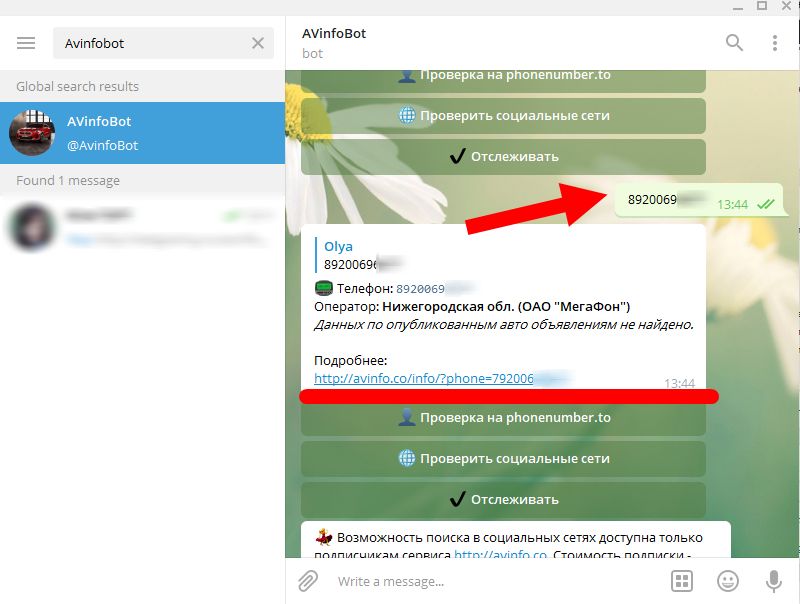This screenshot has width=800, height=604.
Task: Open the AVinfoBot search result
Action: (142, 133)
